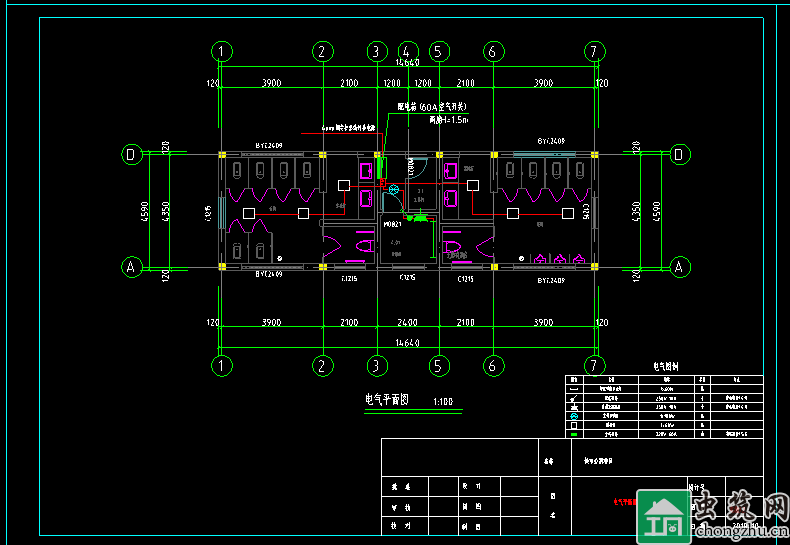Click the axis bubble 1 at top
The image size is (790, 545).
click(222, 51)
